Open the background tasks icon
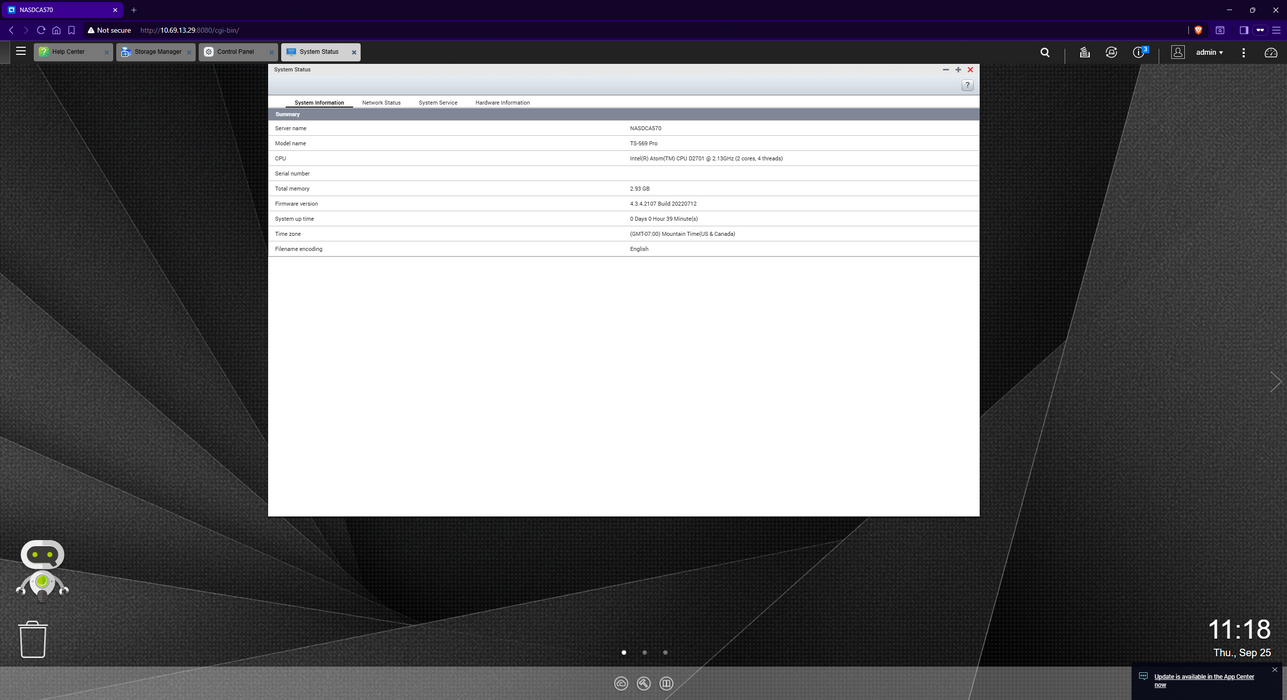Image resolution: width=1287 pixels, height=700 pixels. (x=1084, y=52)
